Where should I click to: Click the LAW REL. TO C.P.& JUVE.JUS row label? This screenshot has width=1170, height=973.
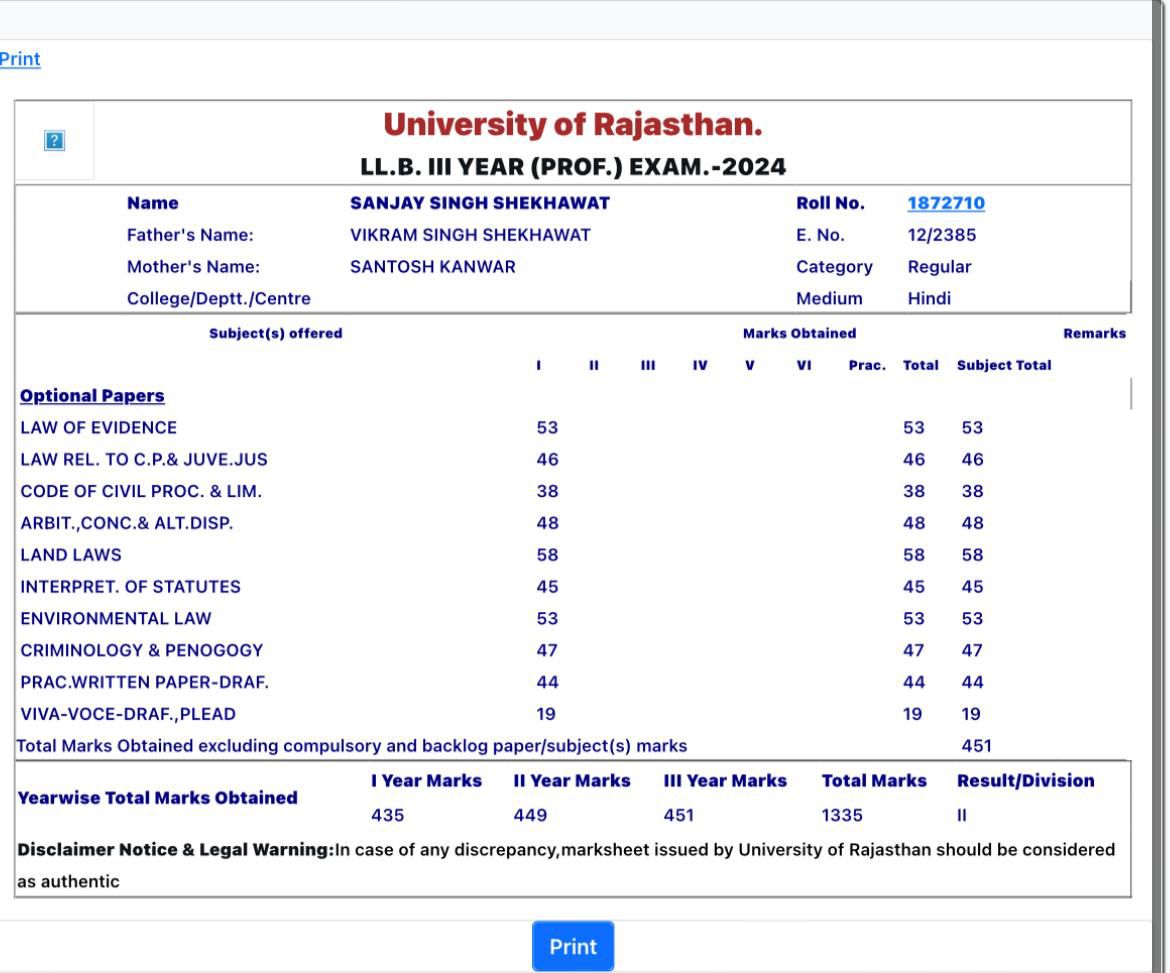pos(144,460)
